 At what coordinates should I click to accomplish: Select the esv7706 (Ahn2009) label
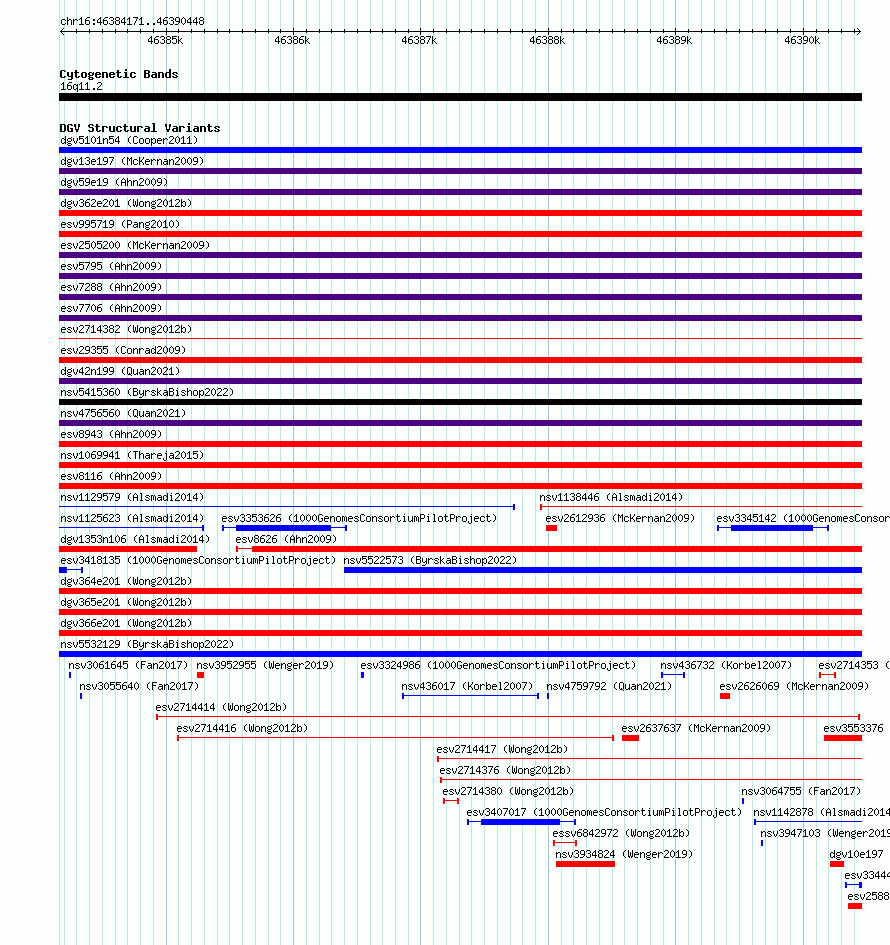point(111,309)
